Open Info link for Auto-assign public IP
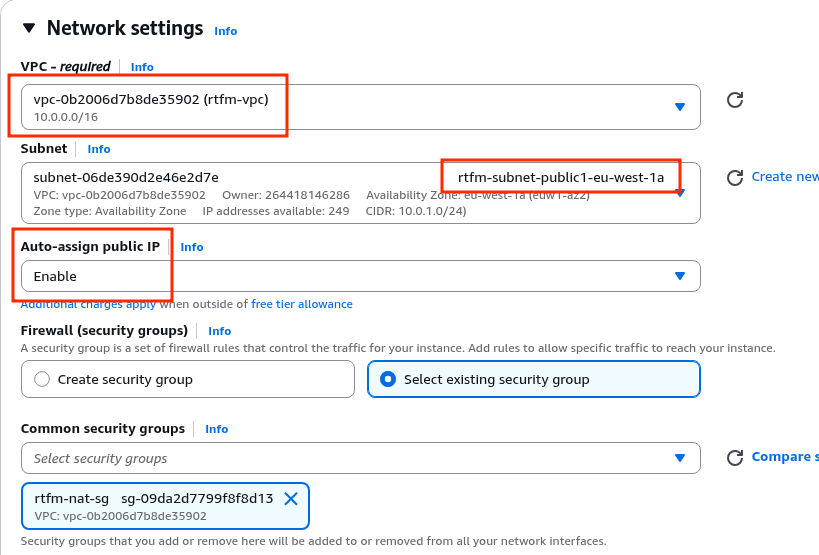819x555 pixels. coord(192,247)
